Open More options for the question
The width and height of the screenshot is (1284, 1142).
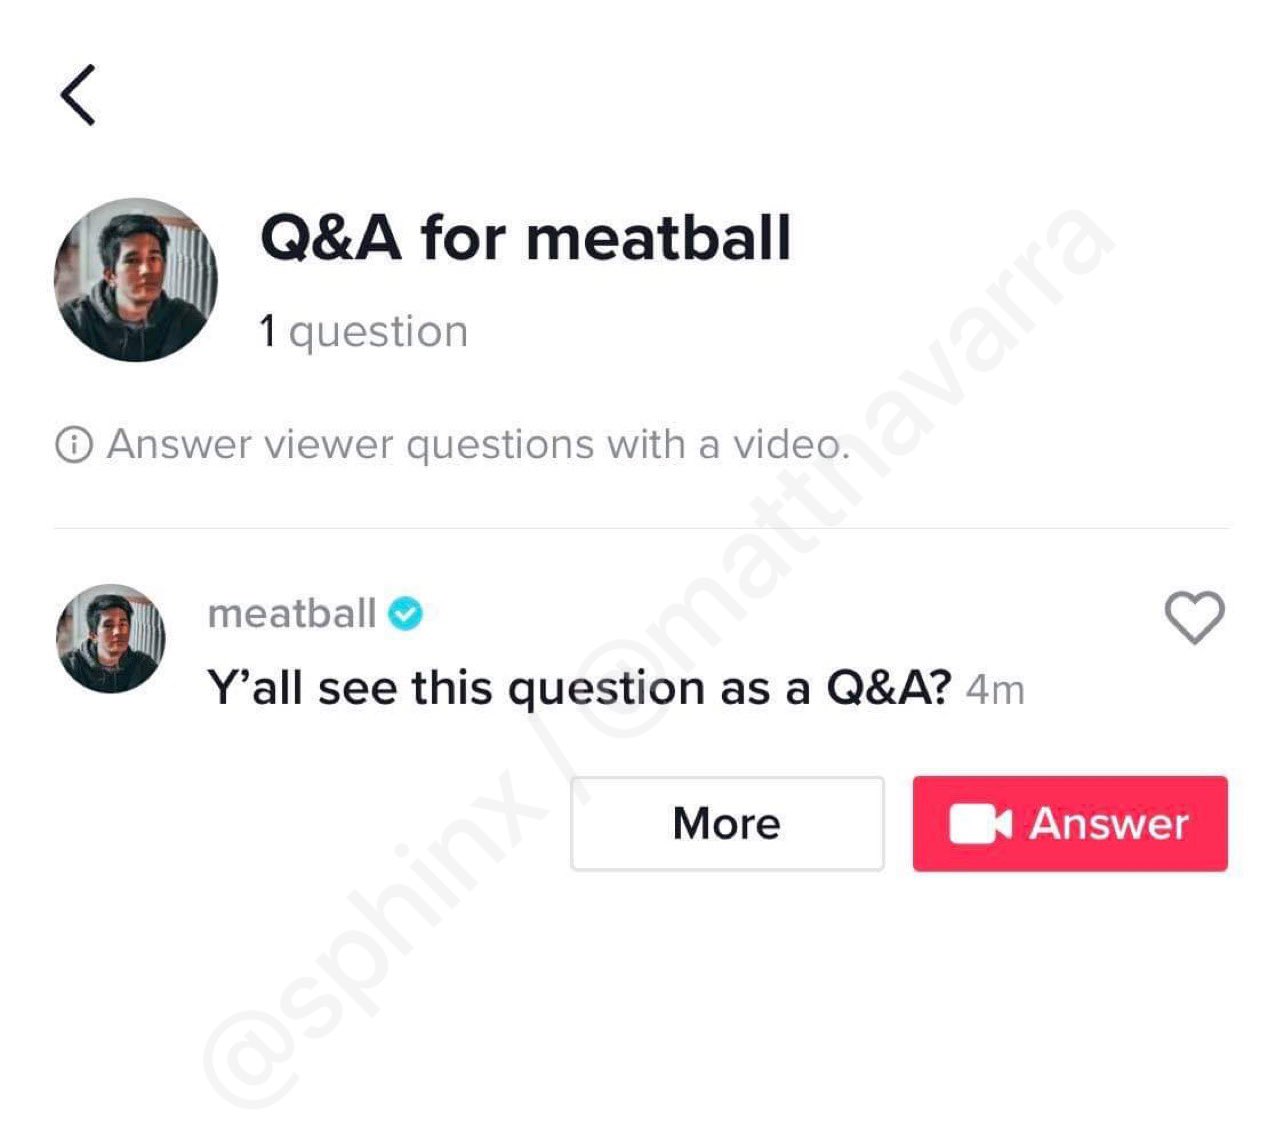(727, 824)
